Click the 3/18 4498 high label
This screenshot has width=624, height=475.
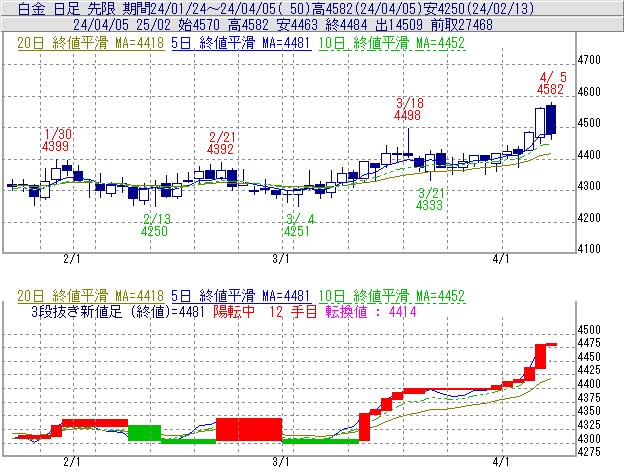(x=408, y=109)
